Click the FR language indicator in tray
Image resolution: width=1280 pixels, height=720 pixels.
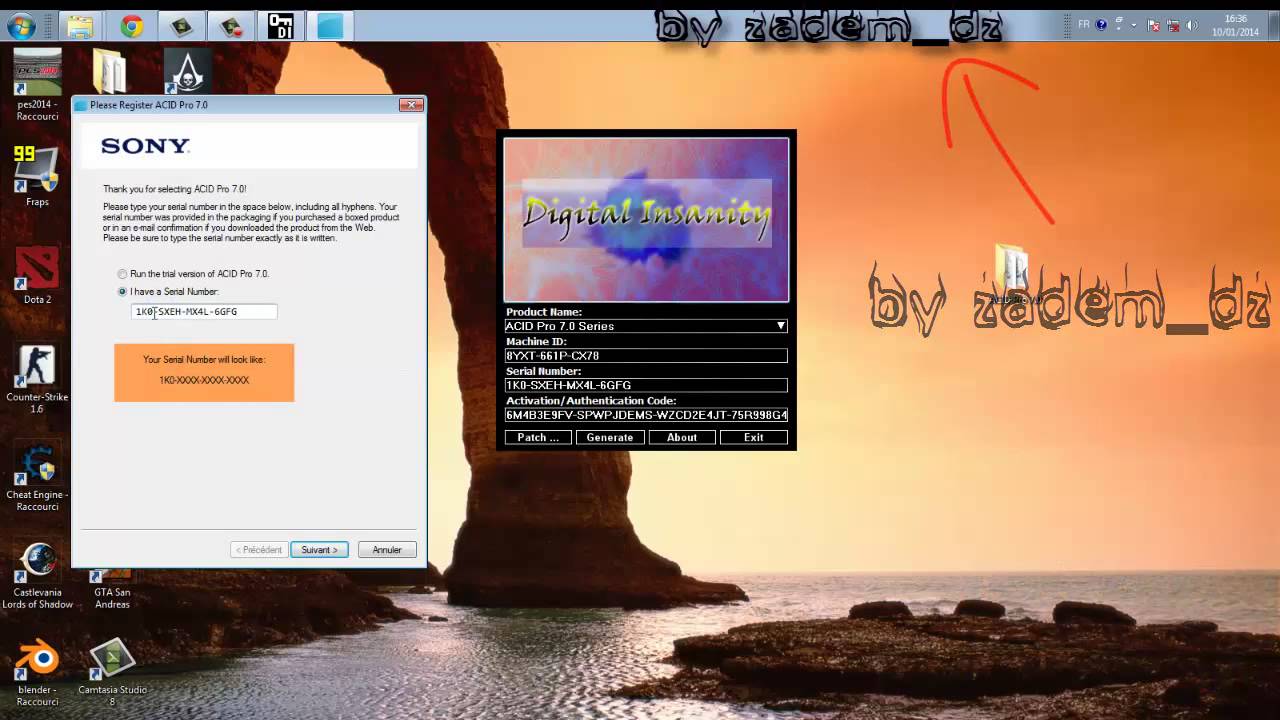tap(1084, 23)
